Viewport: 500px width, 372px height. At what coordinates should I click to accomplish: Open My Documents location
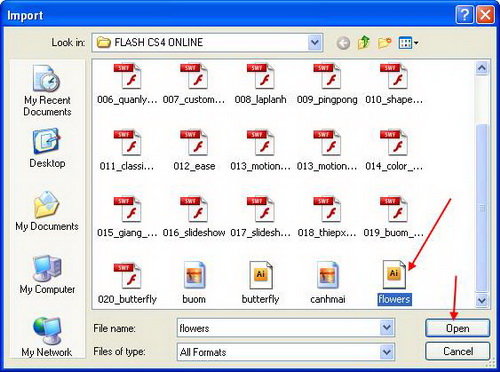pos(47,211)
